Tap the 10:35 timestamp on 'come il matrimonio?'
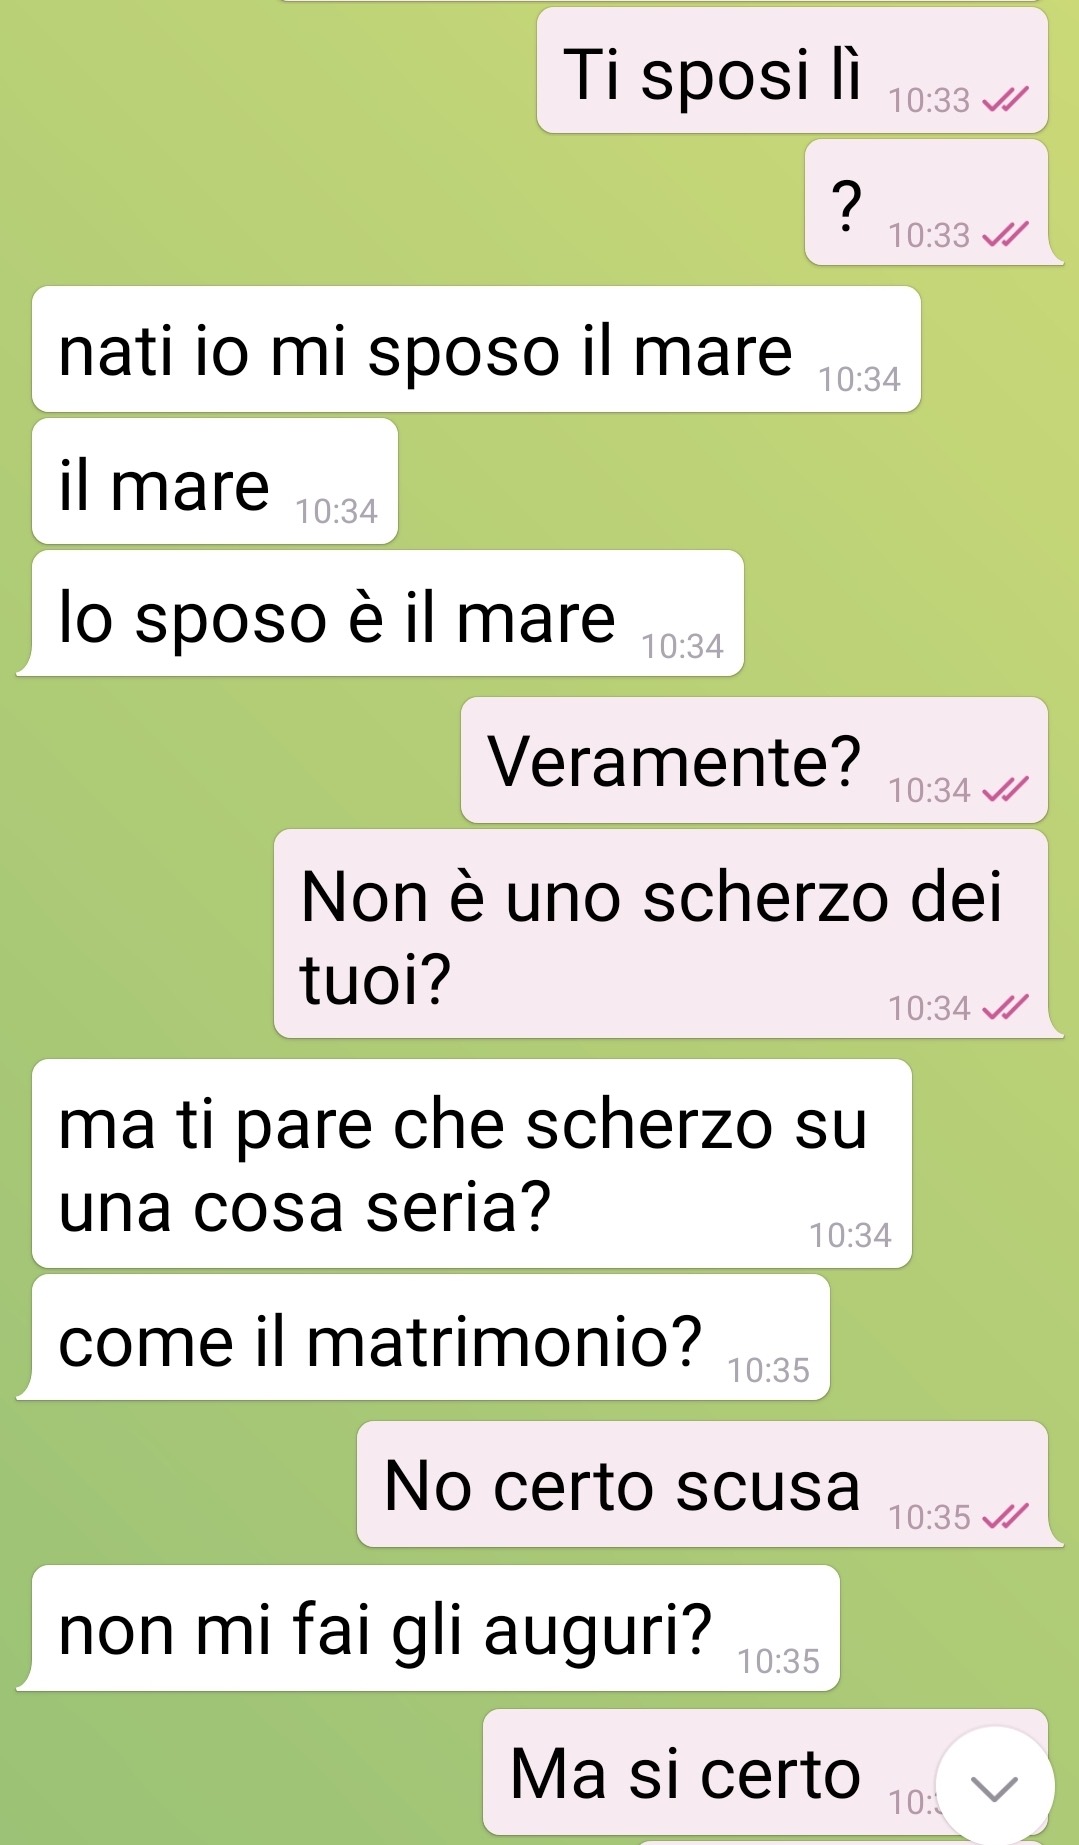This screenshot has width=1079, height=1845. 768,1370
